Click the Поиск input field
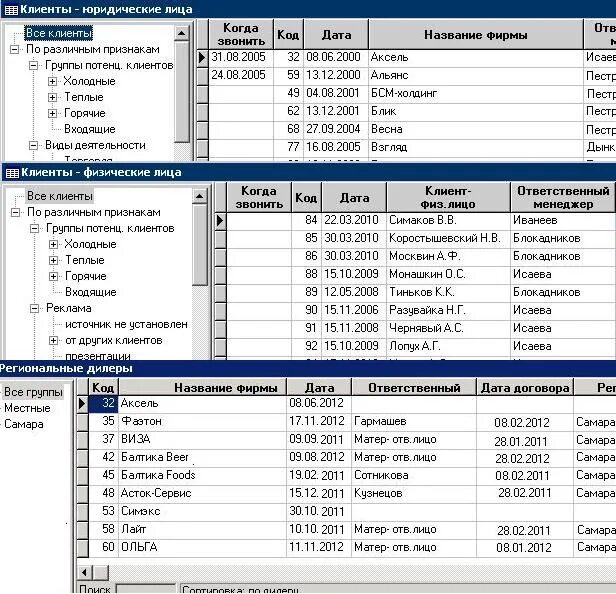 tap(146, 589)
